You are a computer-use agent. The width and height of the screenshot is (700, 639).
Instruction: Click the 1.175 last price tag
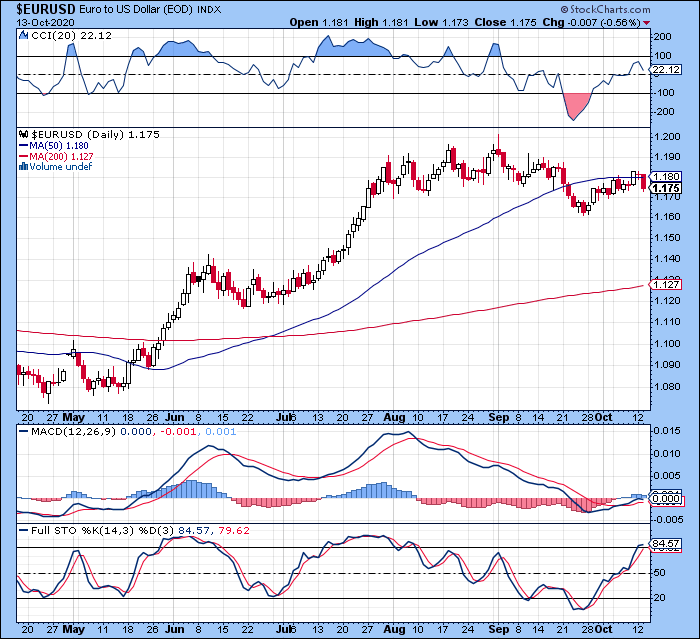[666, 188]
